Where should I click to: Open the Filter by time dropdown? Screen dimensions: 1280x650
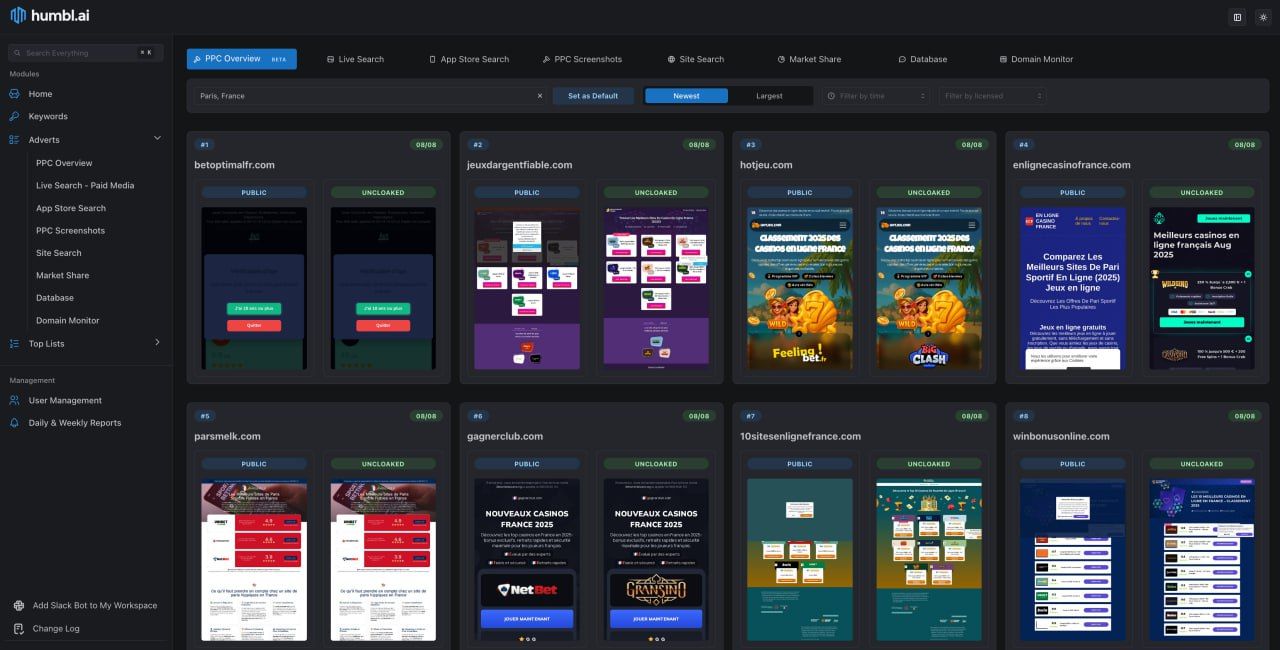(876, 96)
